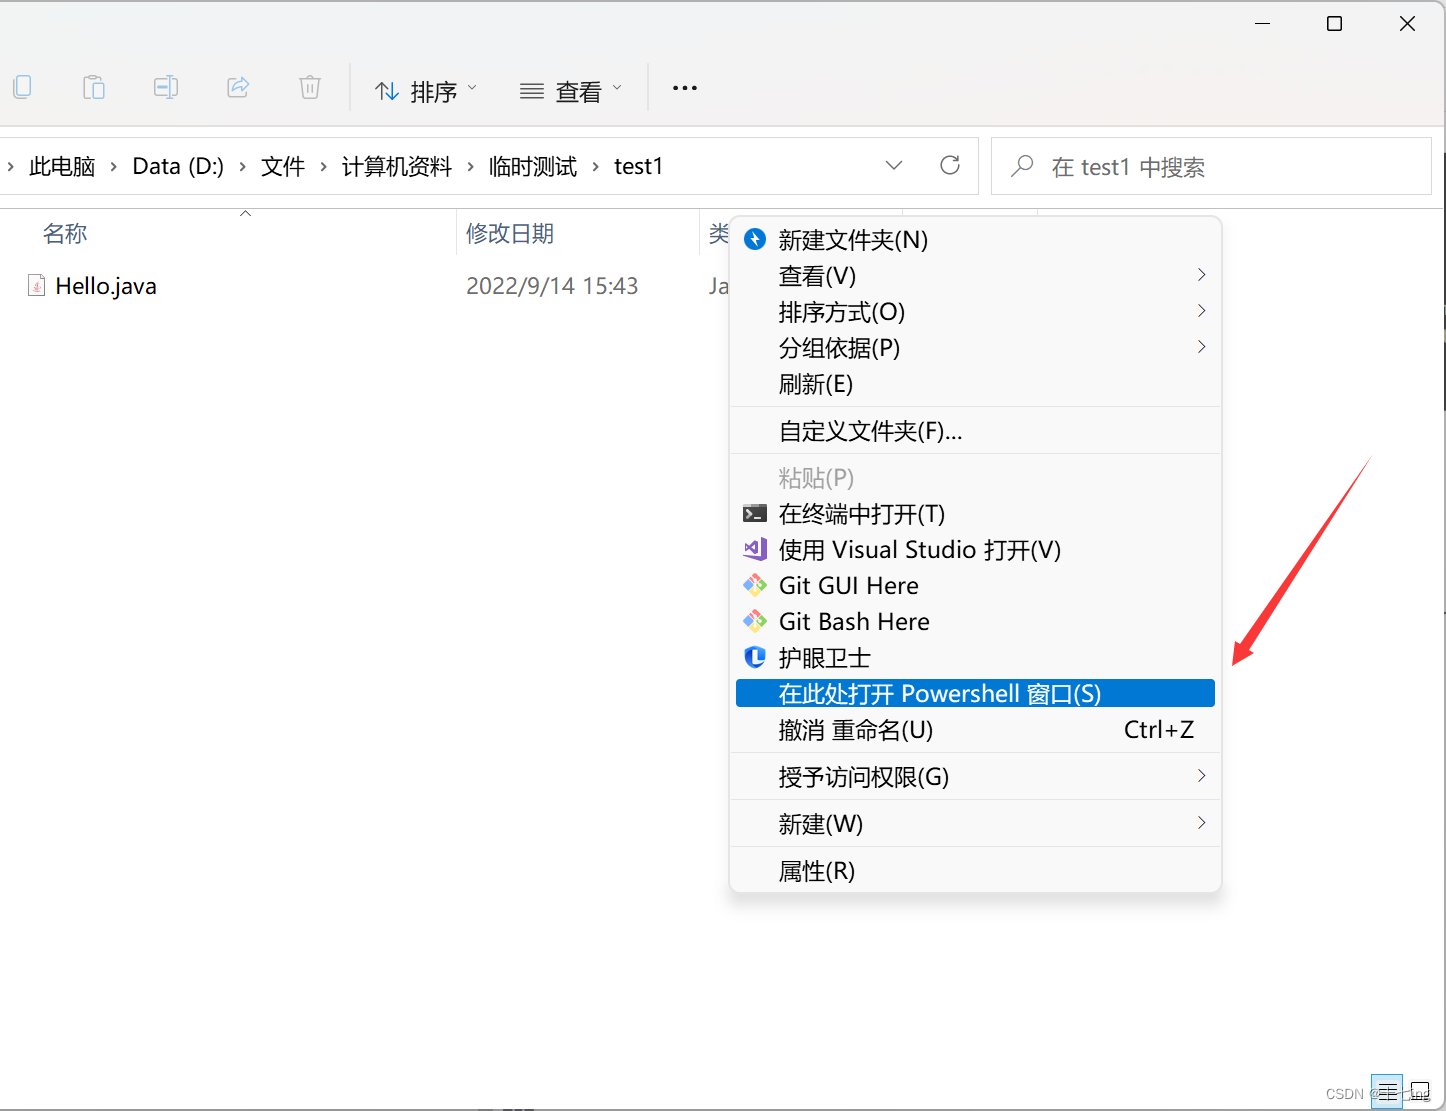Open the 查看 view dropdown

tap(570, 90)
